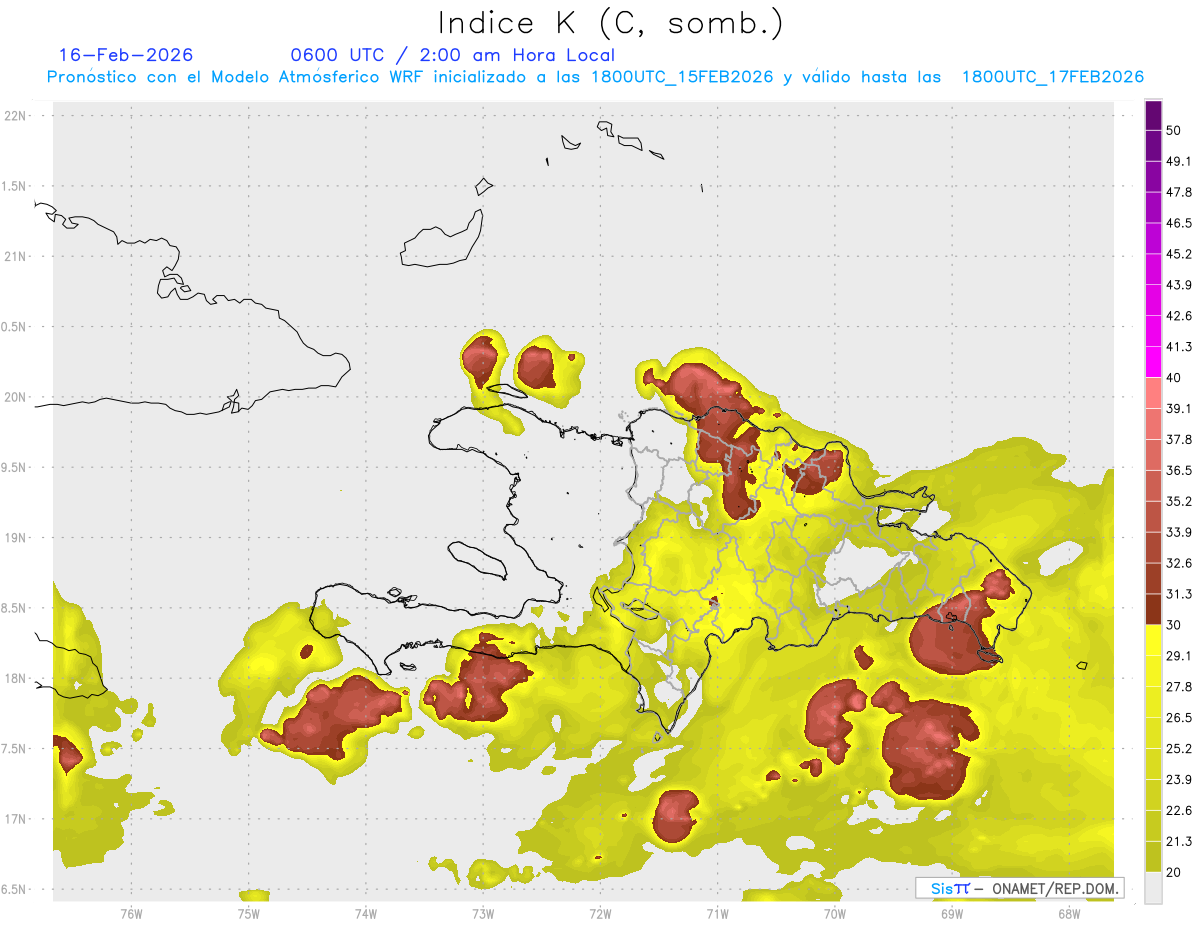Screen dimensions: 1200x927
Task: Select dark purple swatch above the 50 mark
Action: point(1153,115)
